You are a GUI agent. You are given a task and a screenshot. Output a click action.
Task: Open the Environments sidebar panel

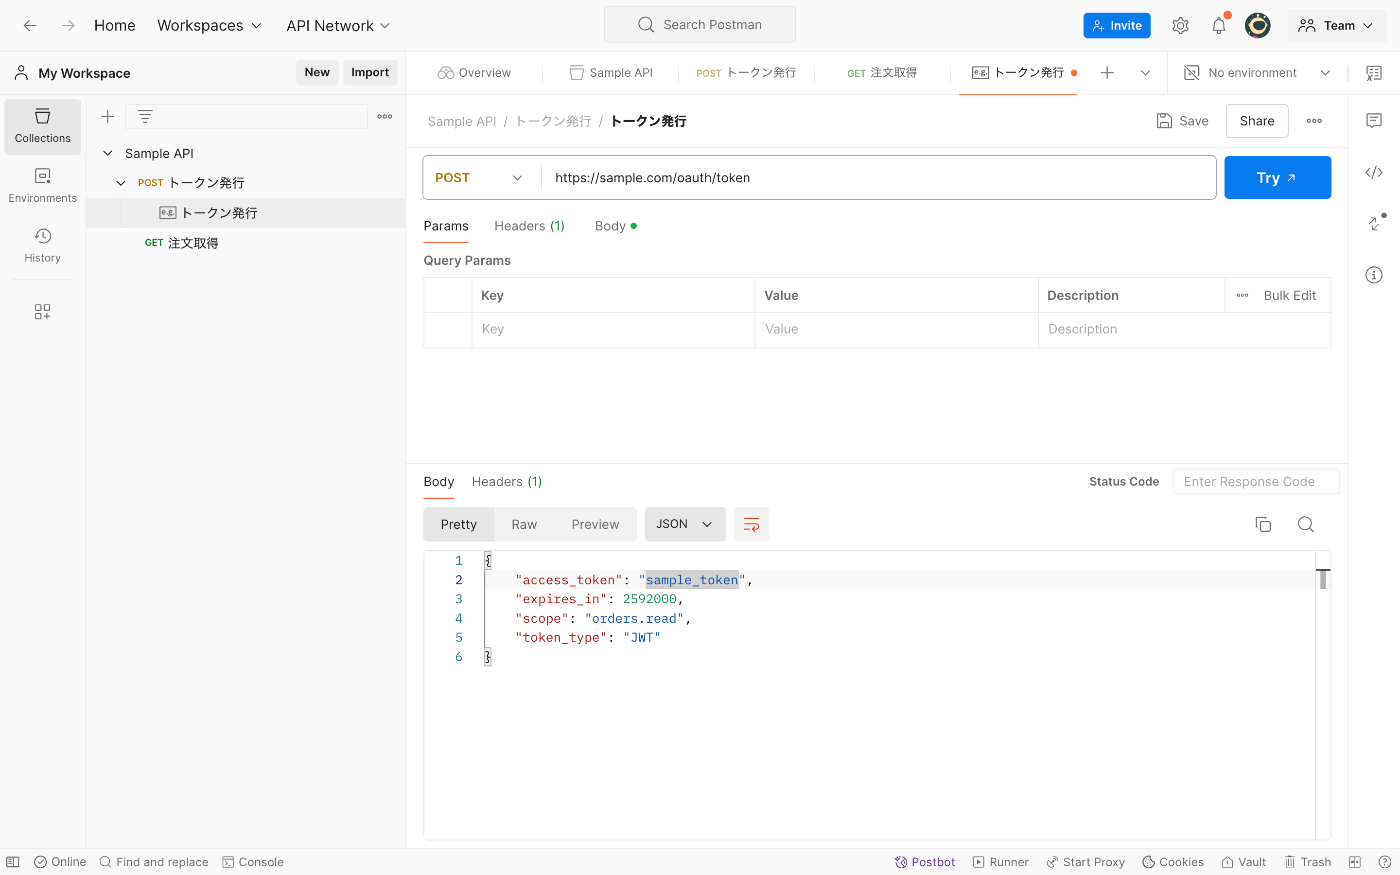point(43,186)
